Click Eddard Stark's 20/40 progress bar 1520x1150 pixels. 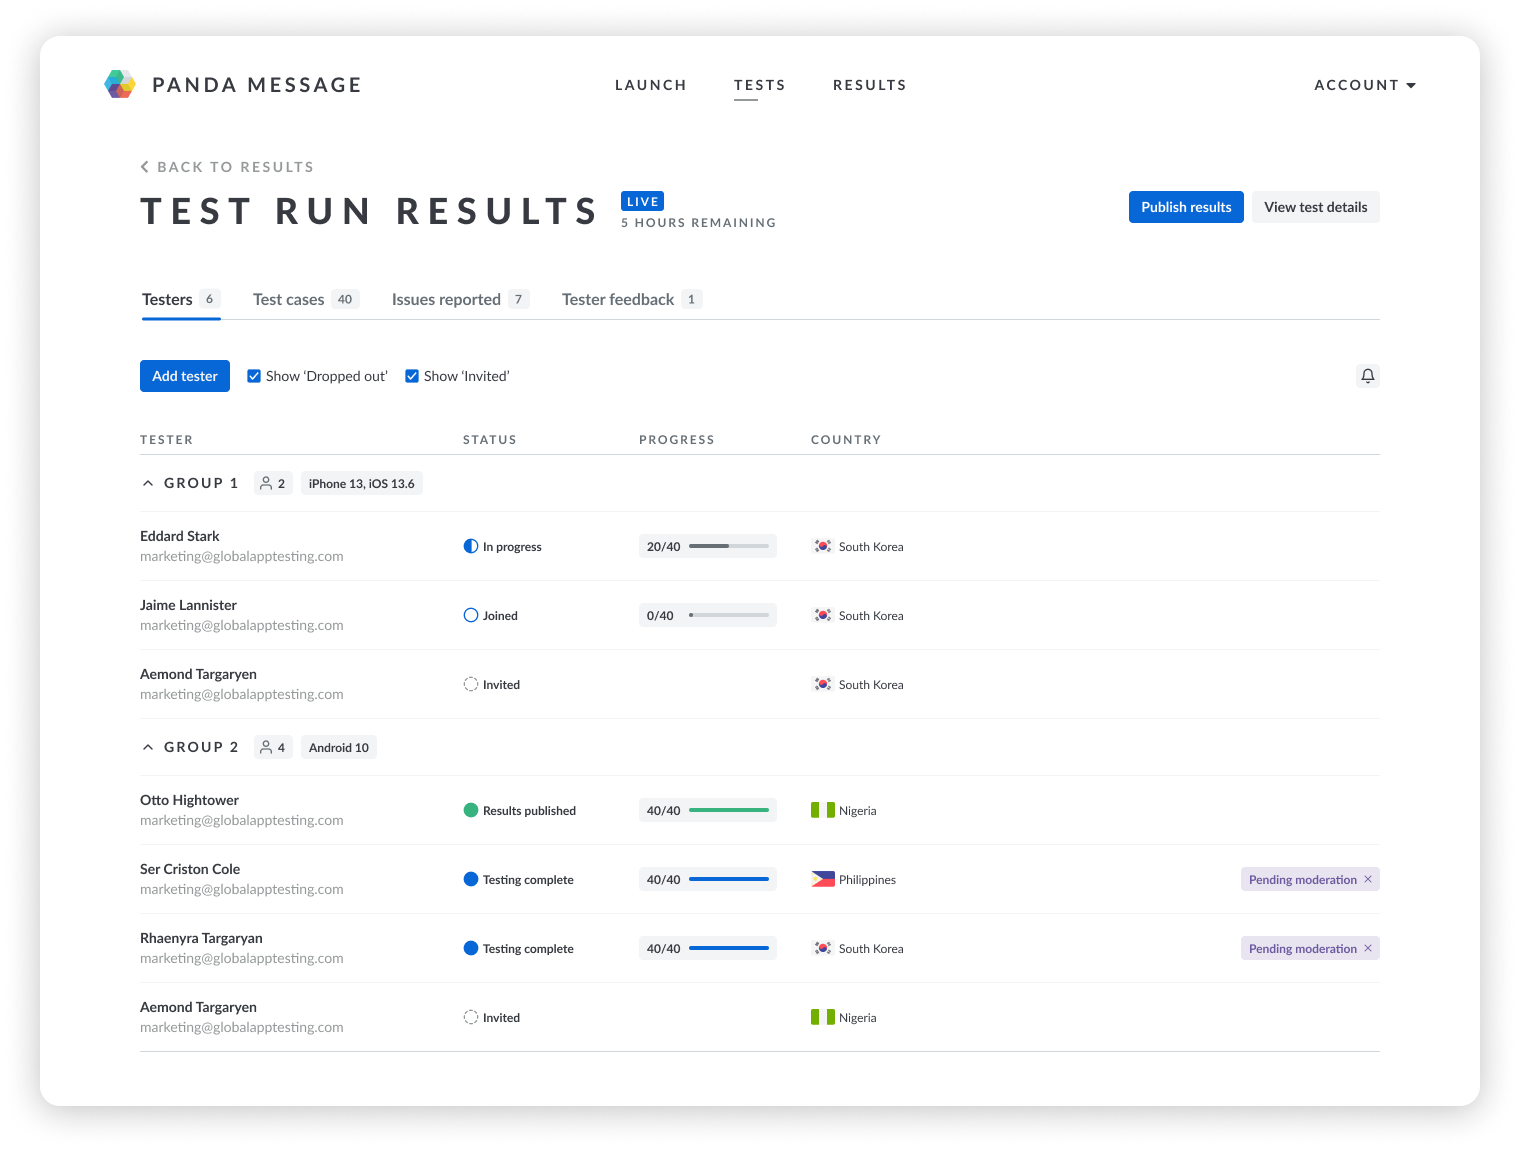(x=728, y=546)
